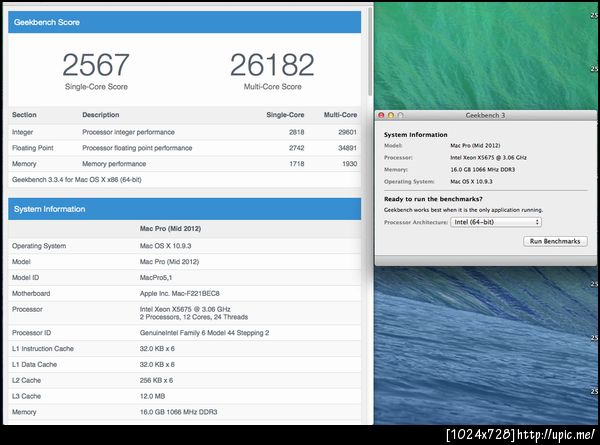Close the Geekbench 3 window
600x445 pixels.
(x=381, y=115)
